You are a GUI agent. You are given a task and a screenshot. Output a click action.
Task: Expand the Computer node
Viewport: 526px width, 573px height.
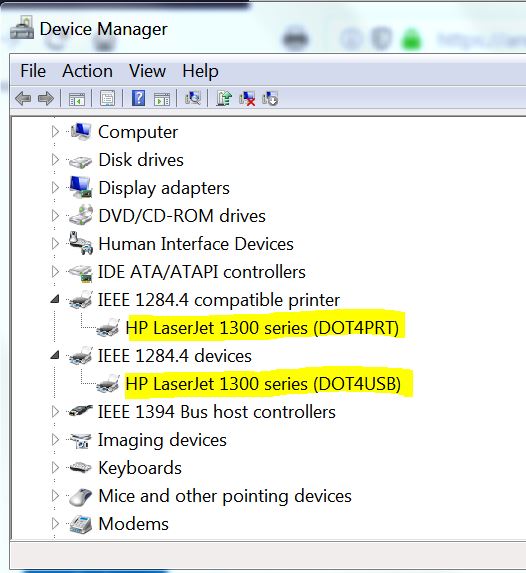point(55,132)
